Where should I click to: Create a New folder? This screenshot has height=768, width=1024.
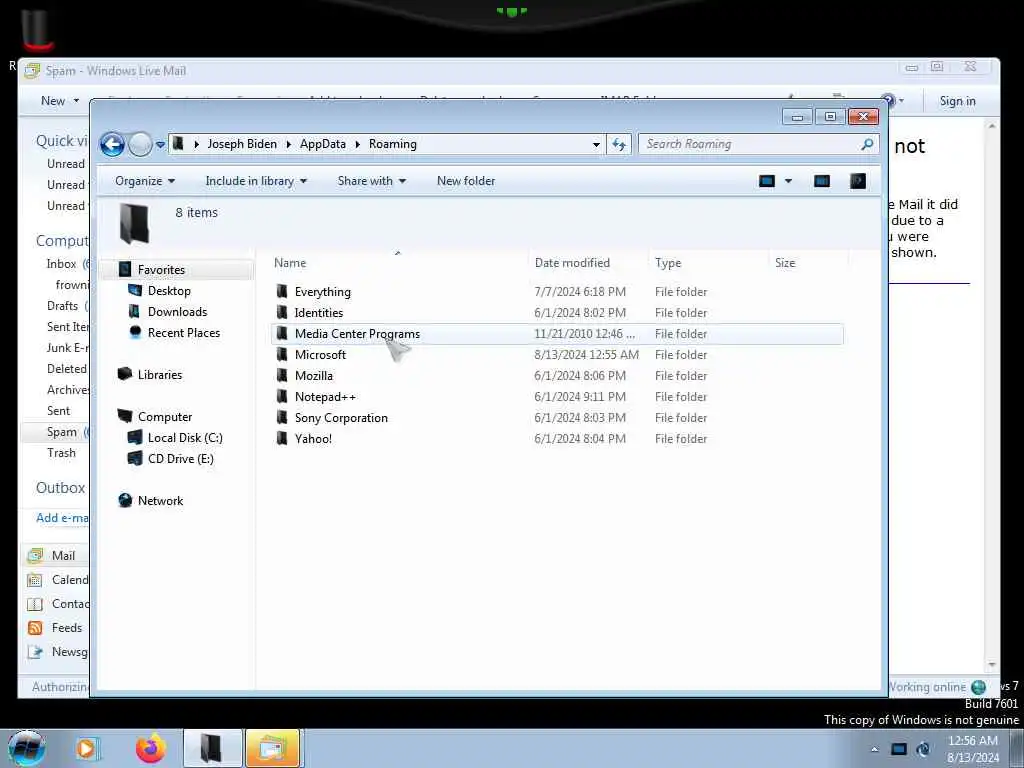[466, 181]
